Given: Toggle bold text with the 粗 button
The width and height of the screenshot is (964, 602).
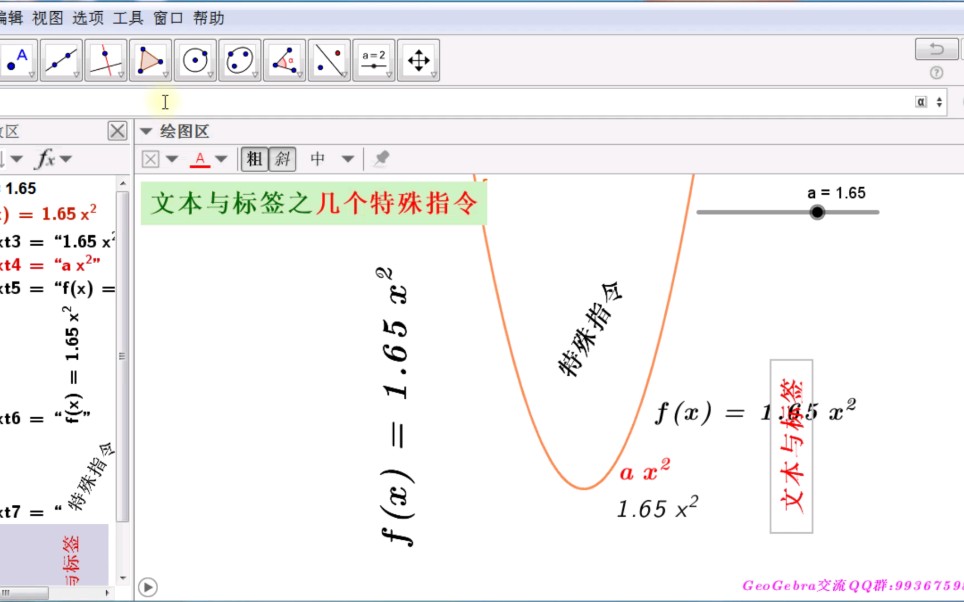Looking at the screenshot, I should [253, 158].
